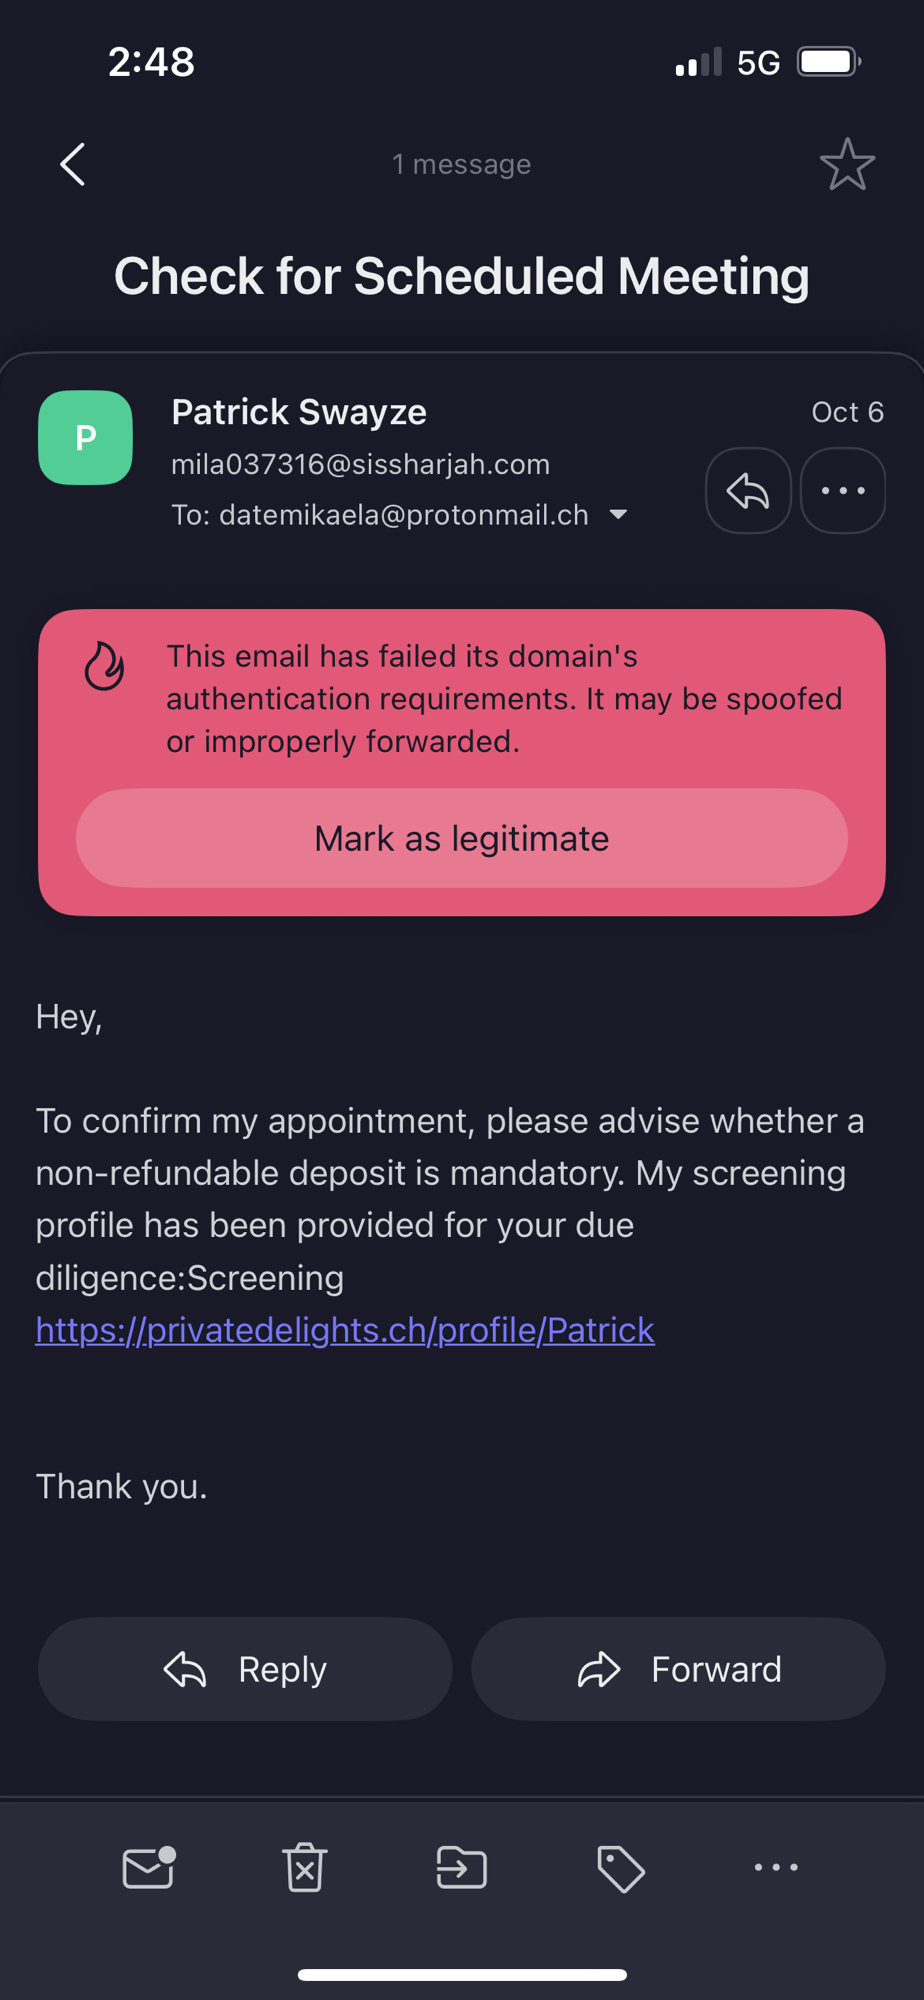Tap the Reply button
This screenshot has width=924, height=2000.
[245, 1669]
